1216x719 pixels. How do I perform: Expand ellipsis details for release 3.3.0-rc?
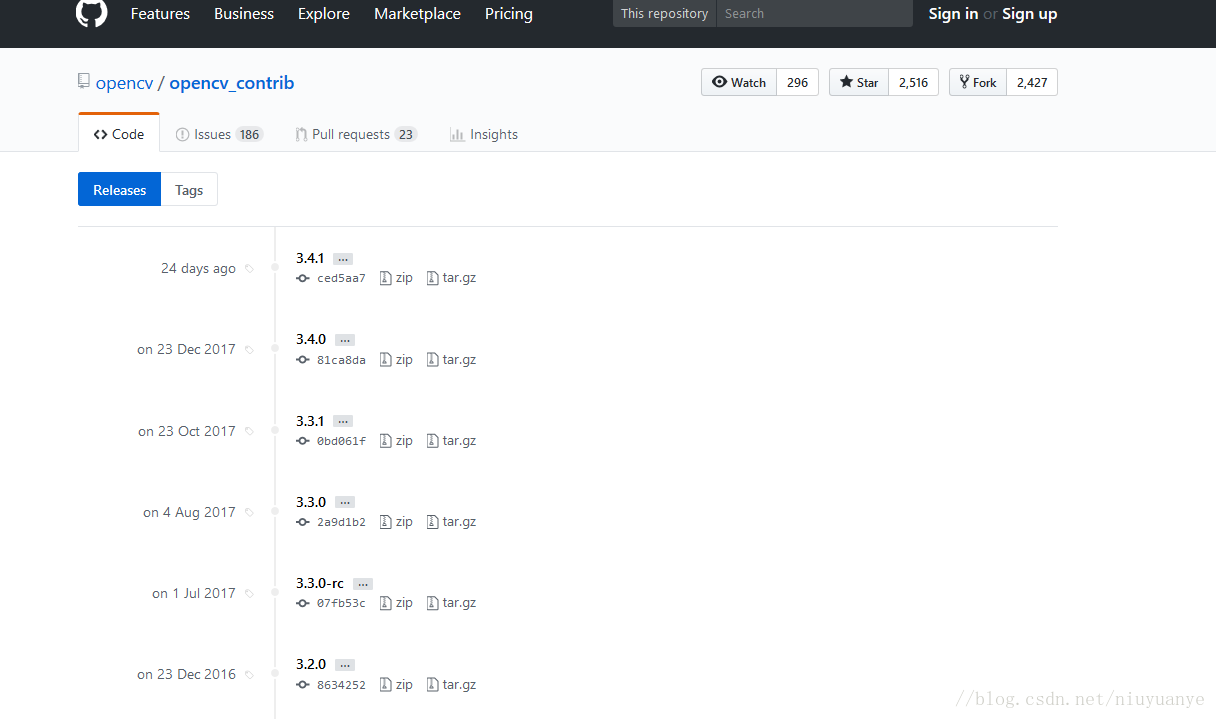tap(363, 584)
